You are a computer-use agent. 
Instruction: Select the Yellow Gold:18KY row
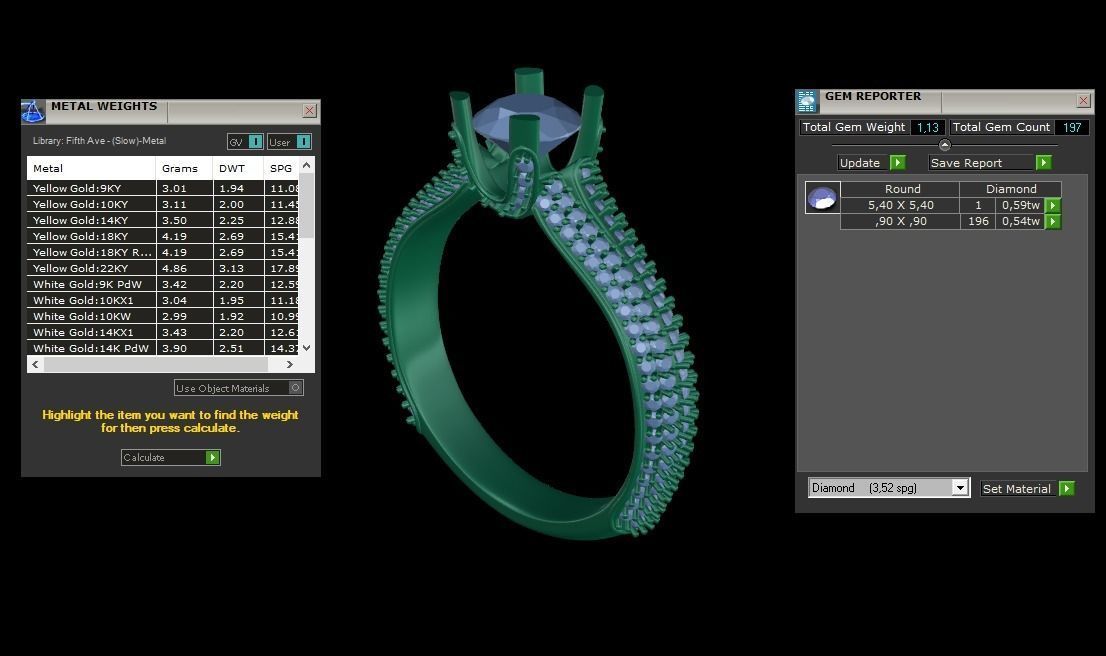pyautogui.click(x=163, y=236)
